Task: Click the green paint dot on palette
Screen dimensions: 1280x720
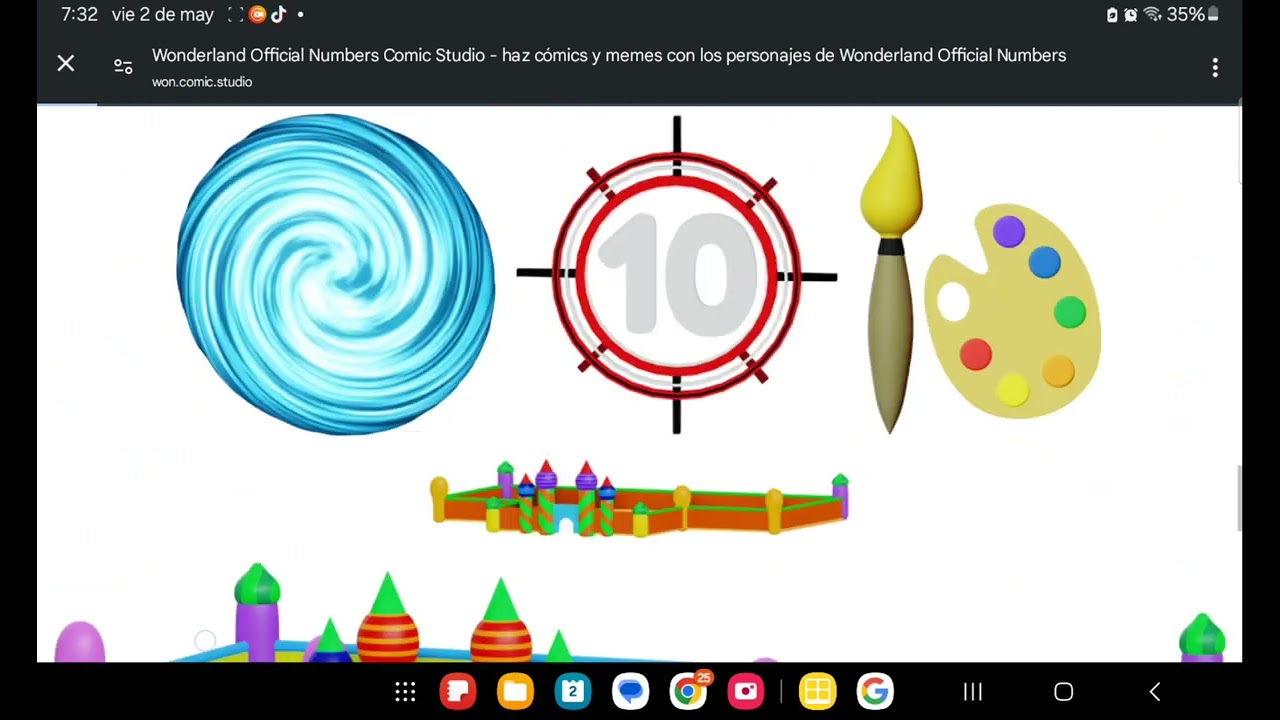Action: pyautogui.click(x=1070, y=312)
